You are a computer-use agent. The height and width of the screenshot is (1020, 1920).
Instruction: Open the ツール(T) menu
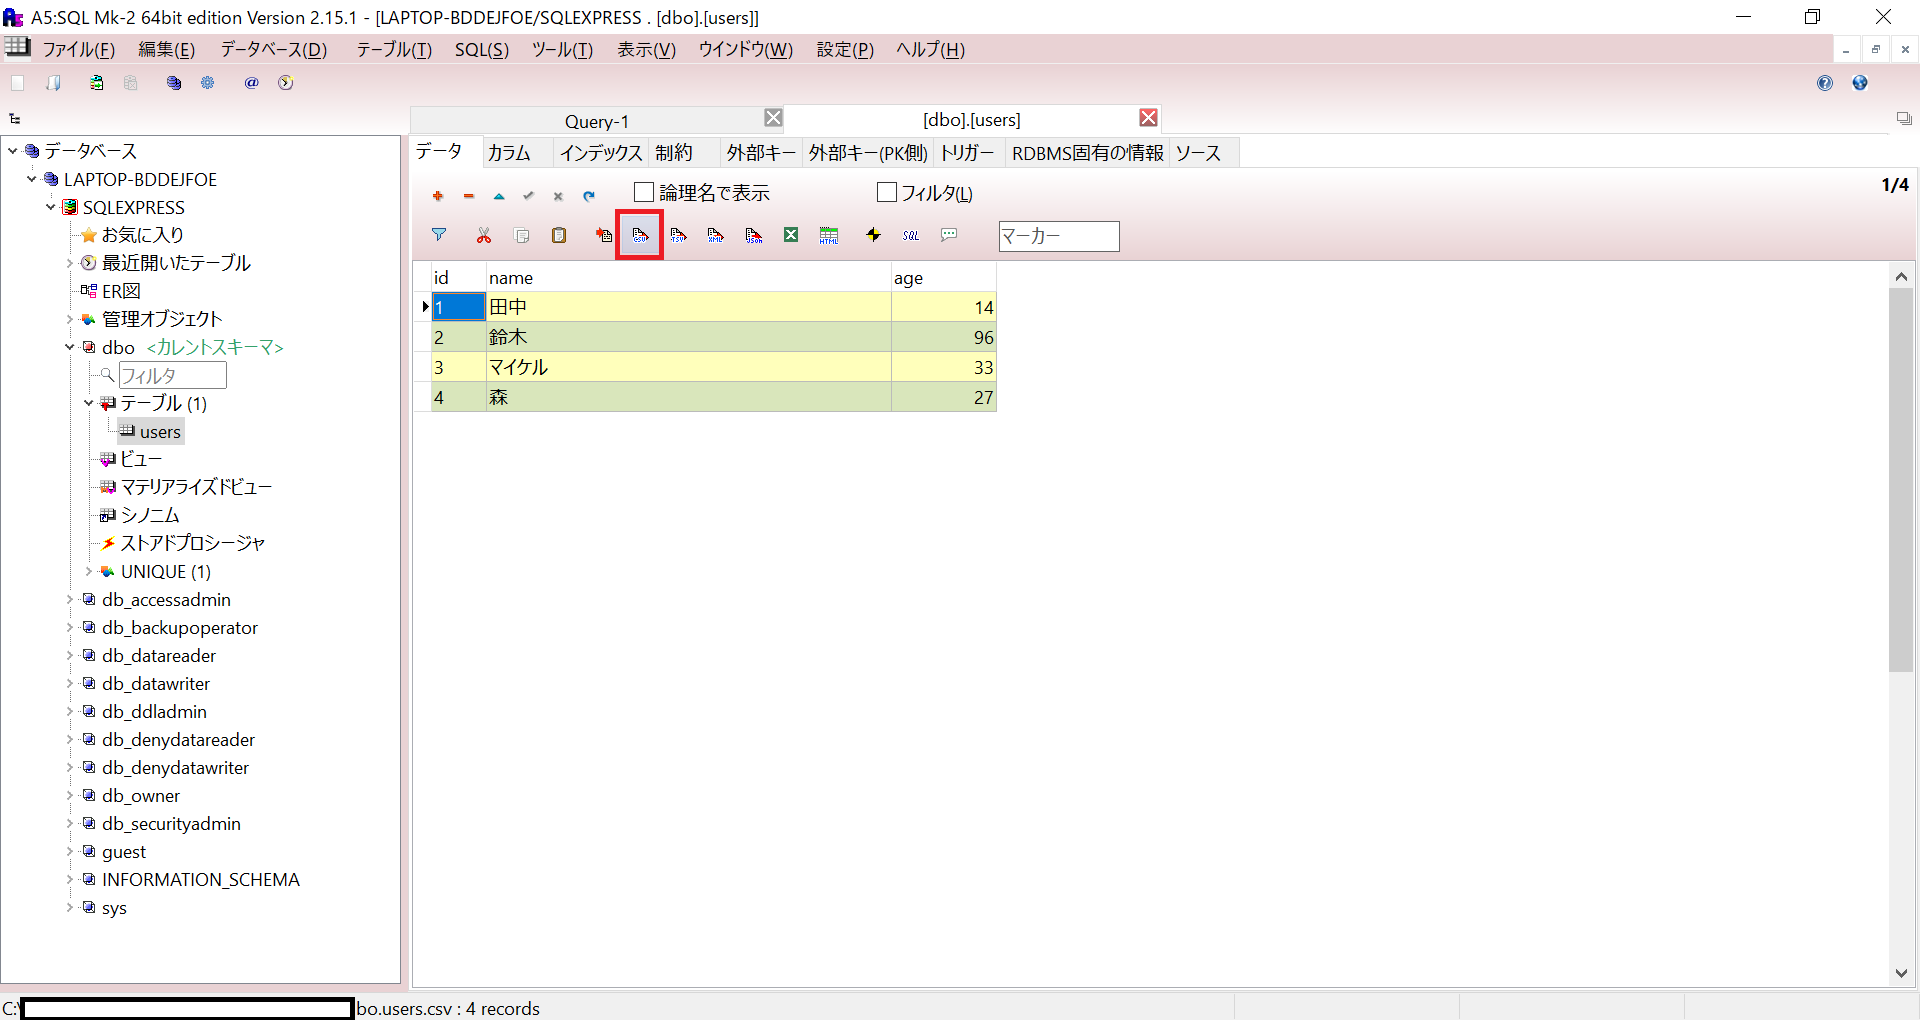coord(562,50)
